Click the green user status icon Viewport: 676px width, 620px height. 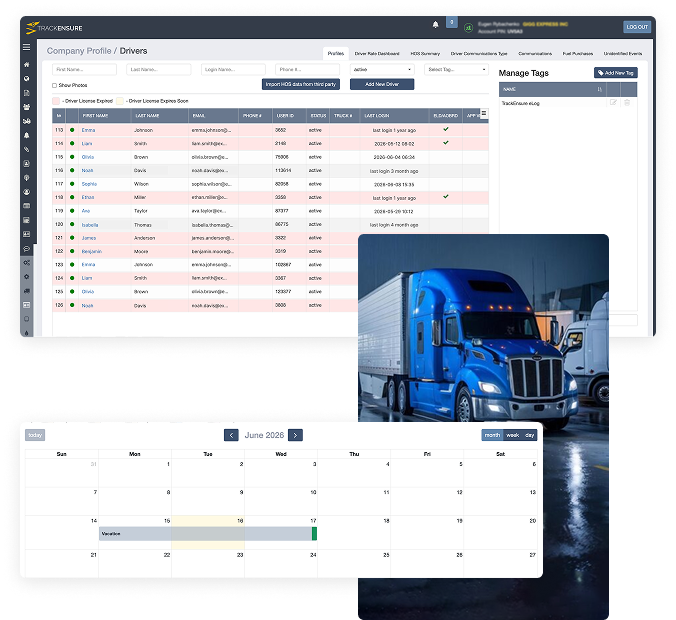click(468, 28)
